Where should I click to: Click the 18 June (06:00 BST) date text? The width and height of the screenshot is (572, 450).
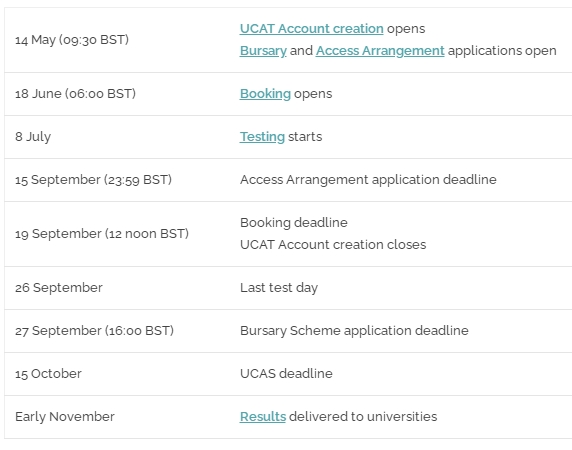tap(75, 94)
